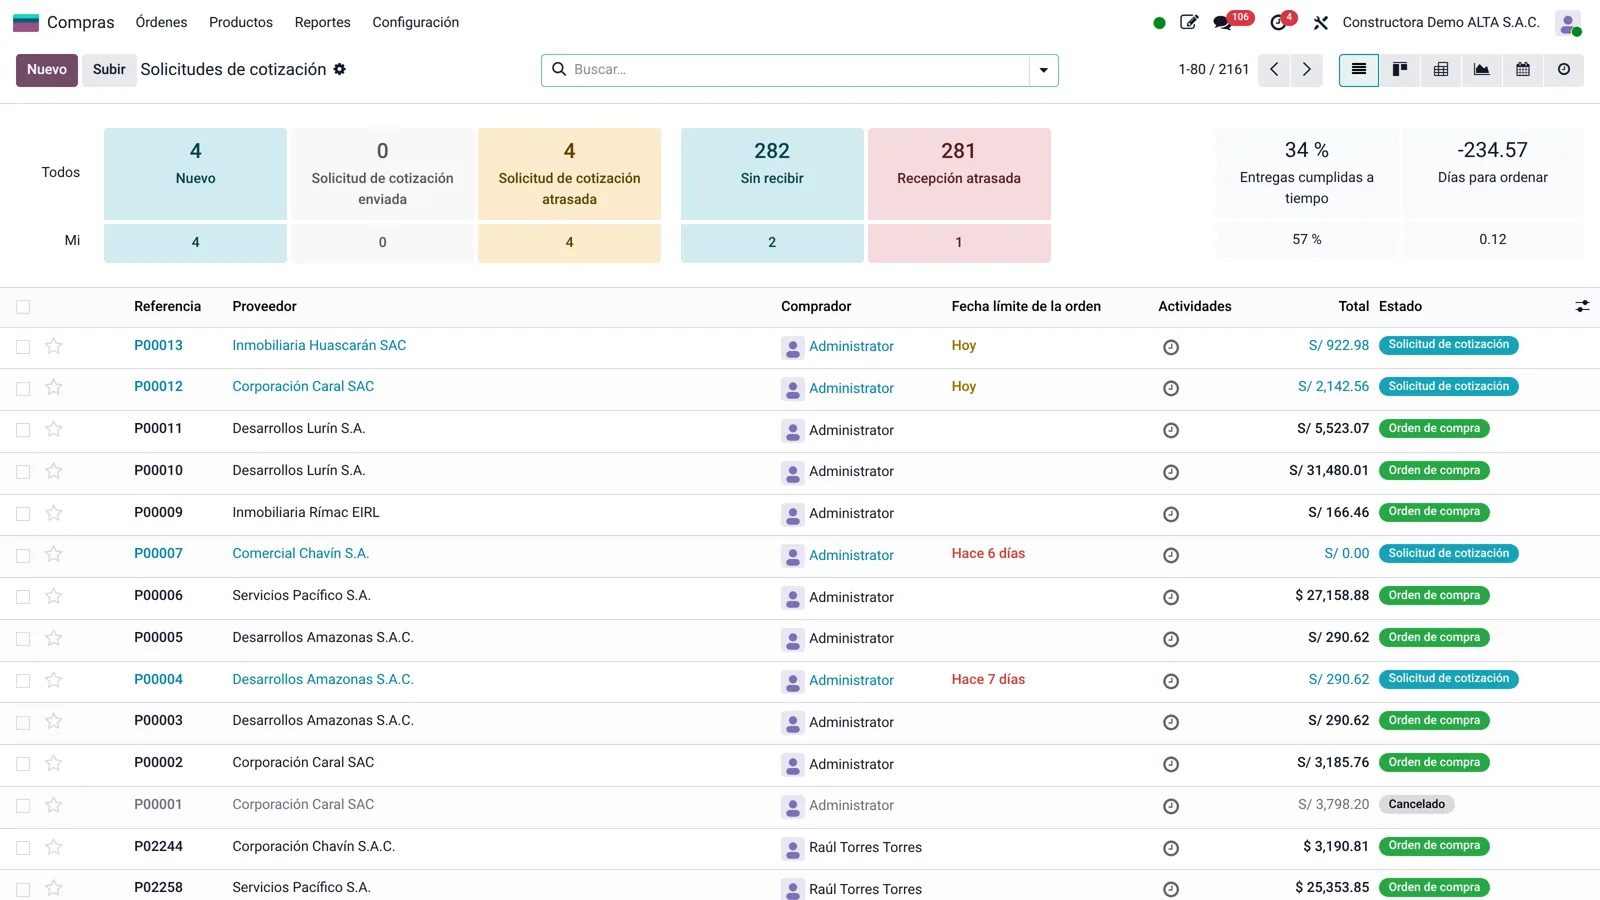
Task: Switch to the pivot table view
Action: tap(1441, 70)
